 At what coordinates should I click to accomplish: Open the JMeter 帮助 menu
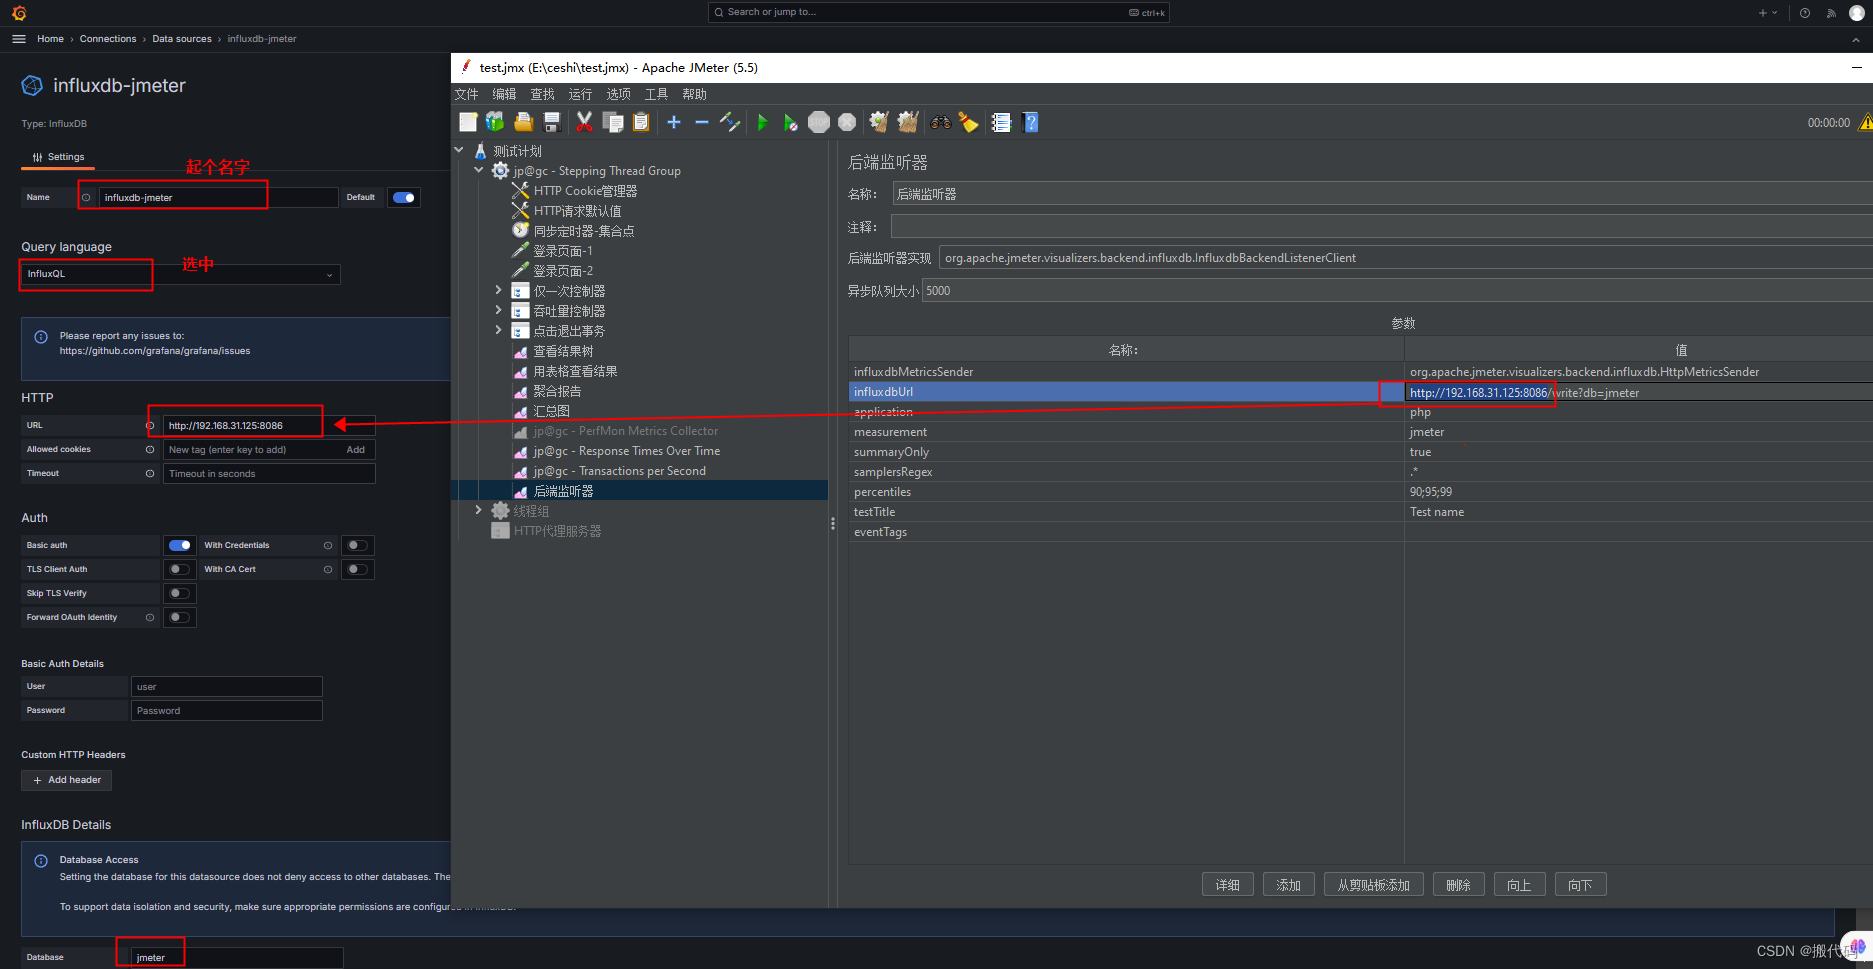(694, 94)
